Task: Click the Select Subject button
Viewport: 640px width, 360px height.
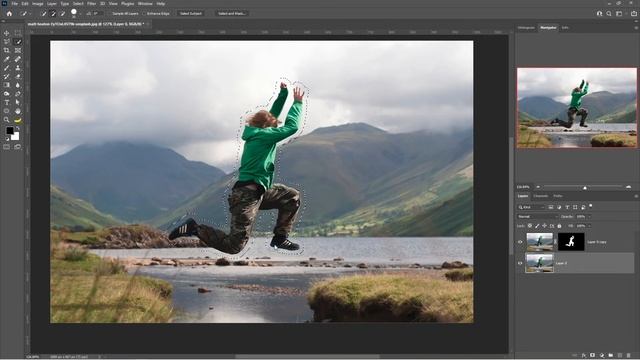Action: (x=191, y=13)
